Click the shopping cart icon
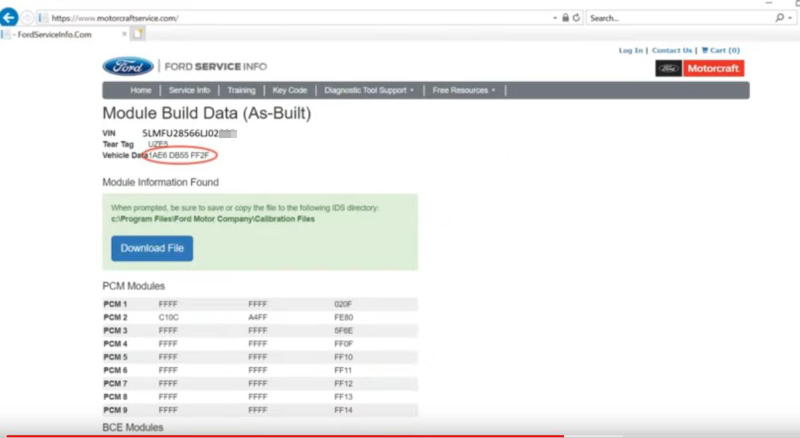 tap(705, 50)
